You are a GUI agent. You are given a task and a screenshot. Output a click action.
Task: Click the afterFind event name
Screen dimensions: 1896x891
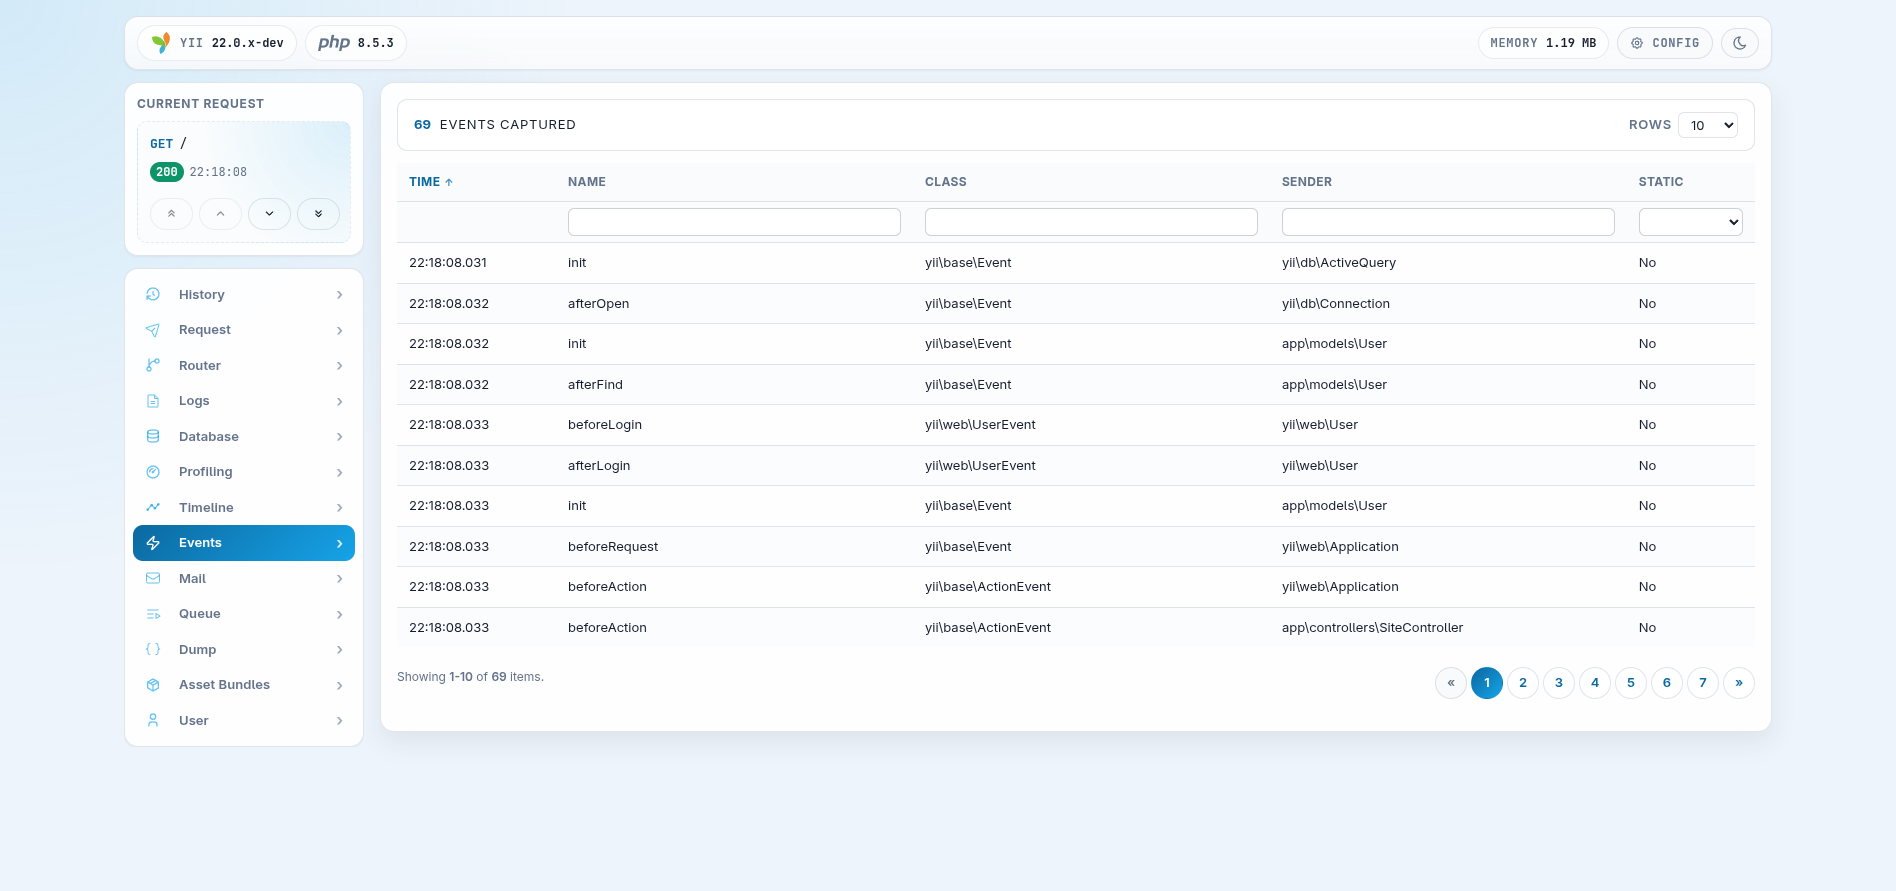(595, 385)
